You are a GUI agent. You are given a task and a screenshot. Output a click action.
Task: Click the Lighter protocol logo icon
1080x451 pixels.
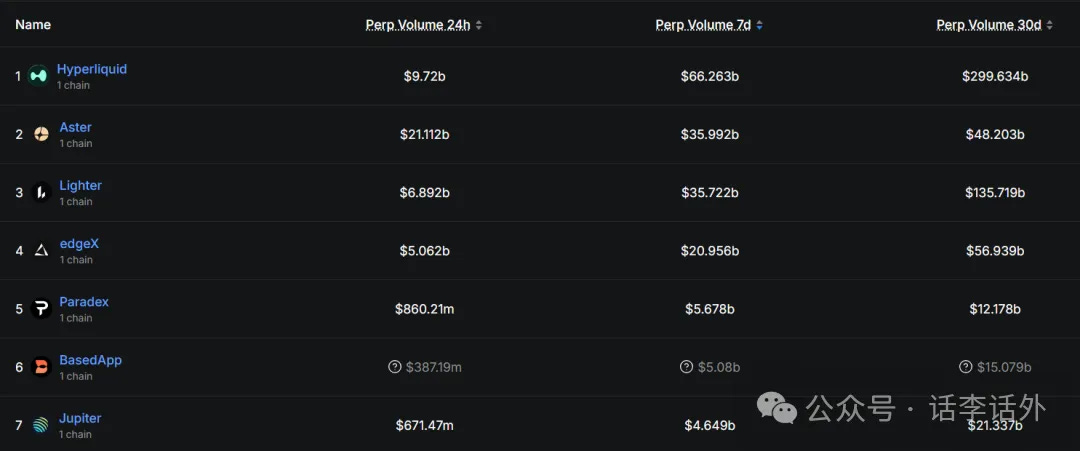pos(41,192)
